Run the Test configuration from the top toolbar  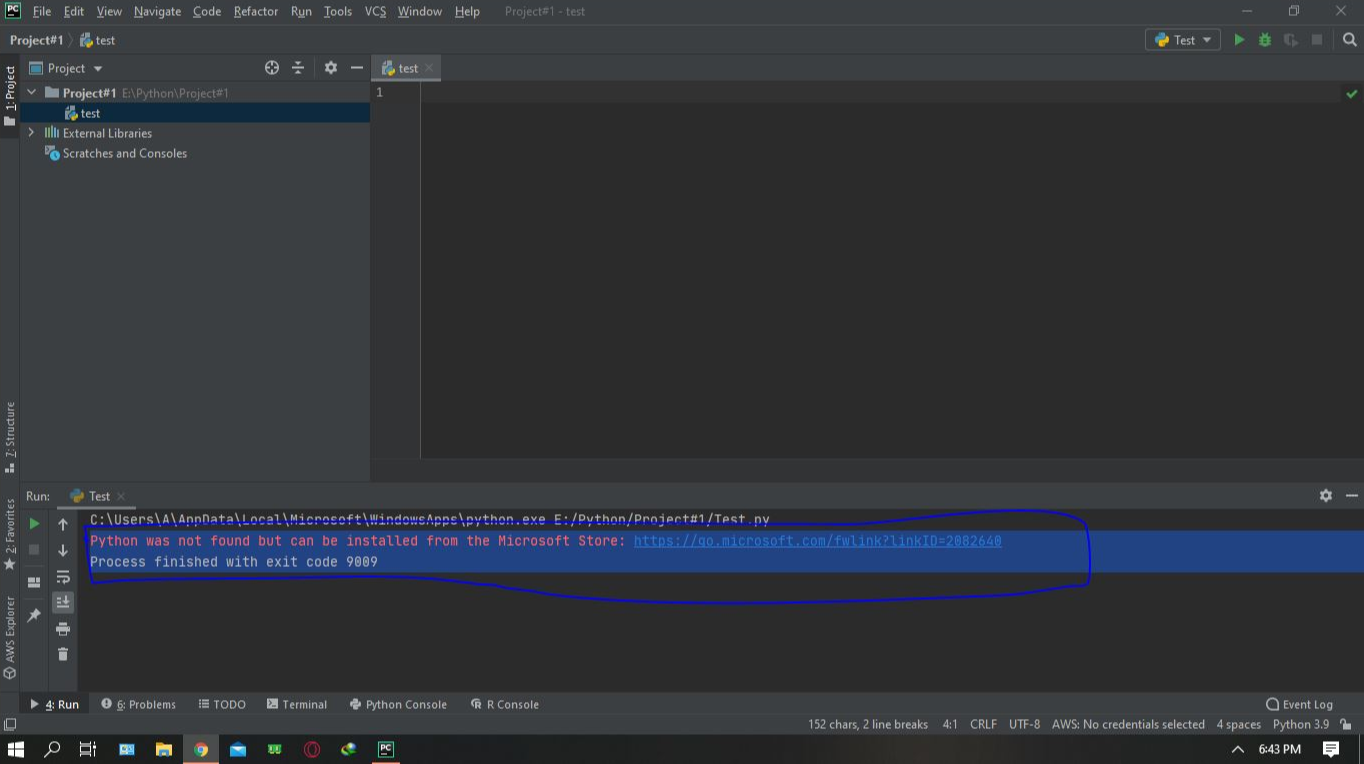point(1239,40)
